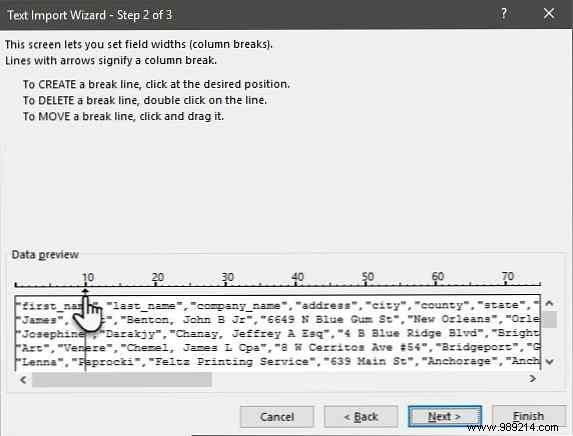Click the "Data preview" label
The image size is (573, 436).
tap(45, 254)
